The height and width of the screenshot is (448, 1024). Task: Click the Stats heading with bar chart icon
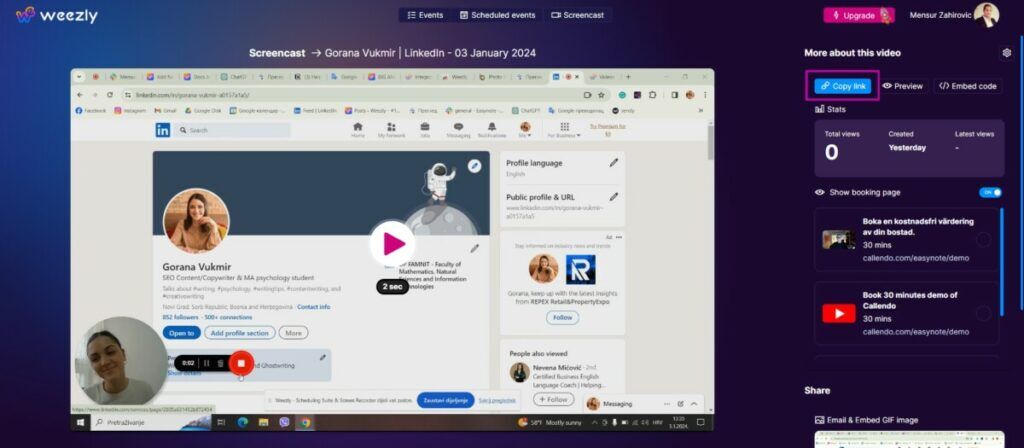point(830,109)
